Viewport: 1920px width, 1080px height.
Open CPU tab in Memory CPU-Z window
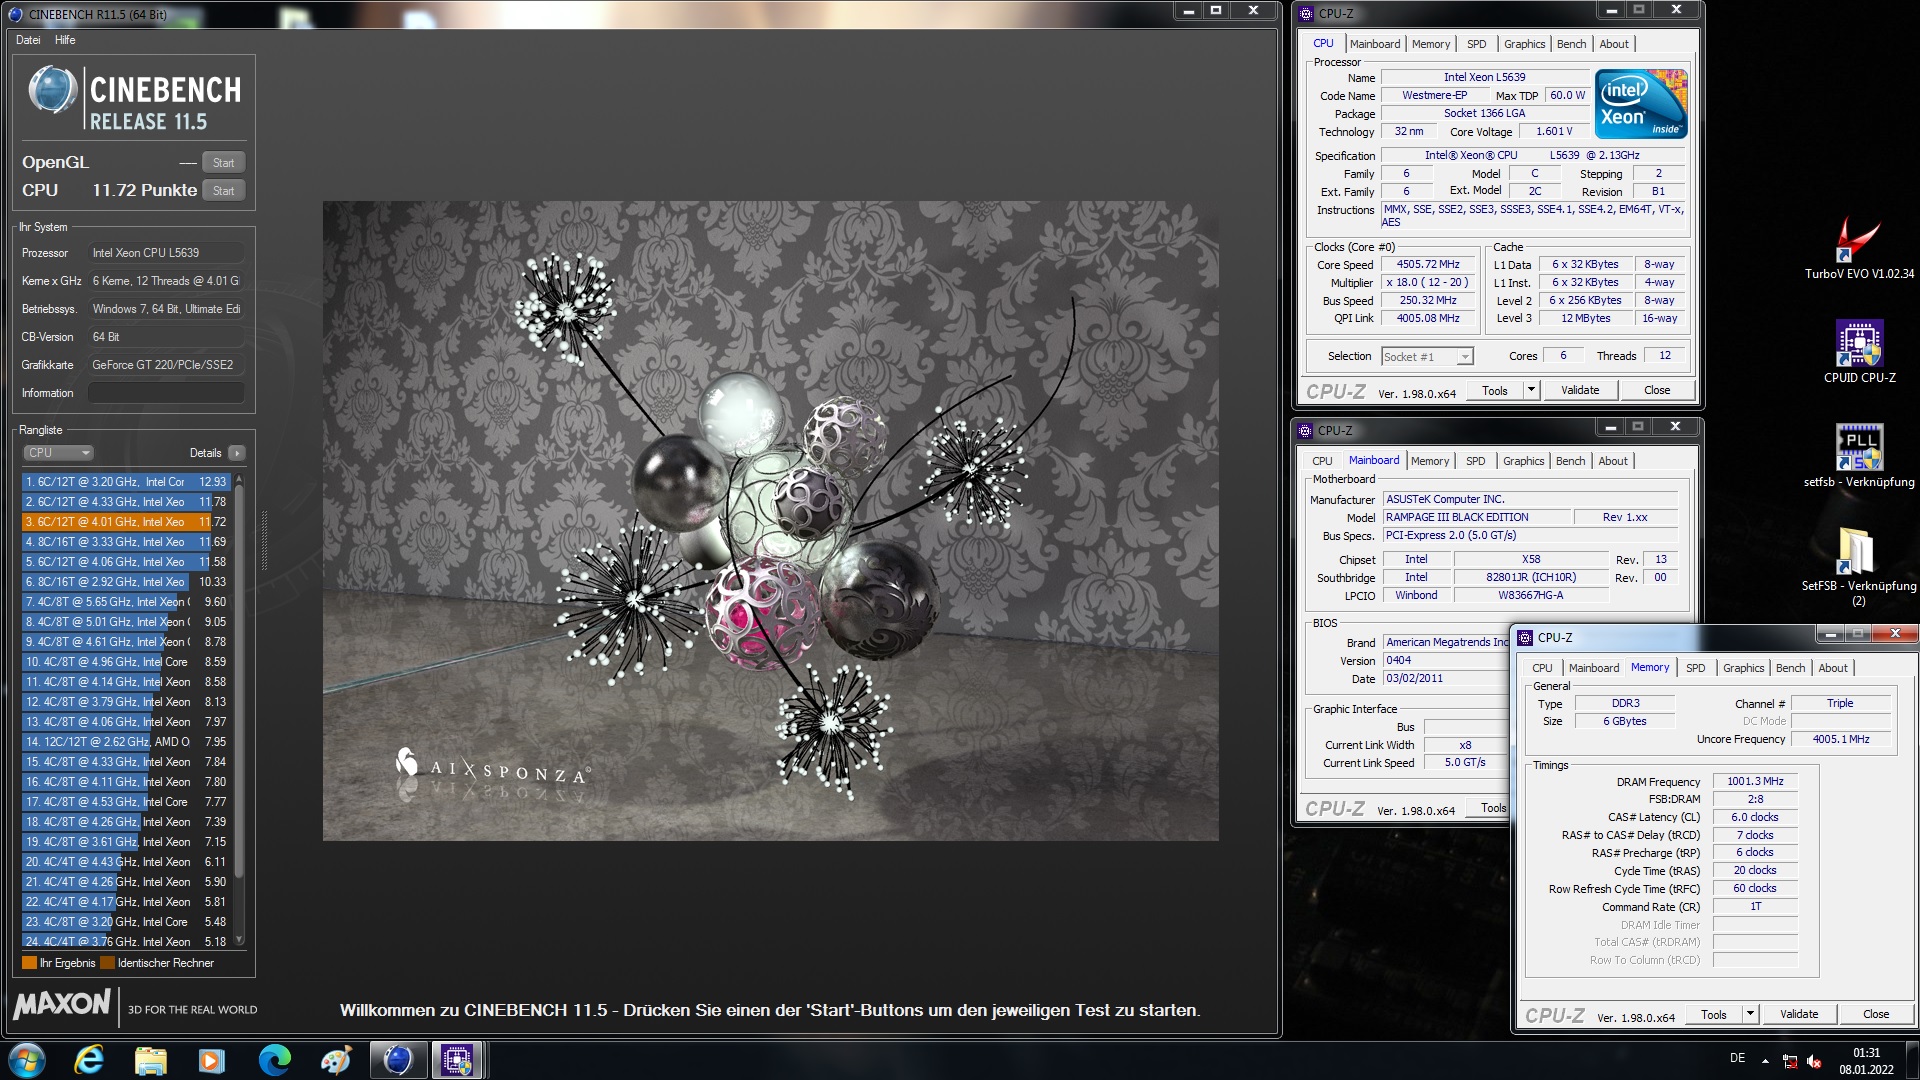(x=1542, y=668)
